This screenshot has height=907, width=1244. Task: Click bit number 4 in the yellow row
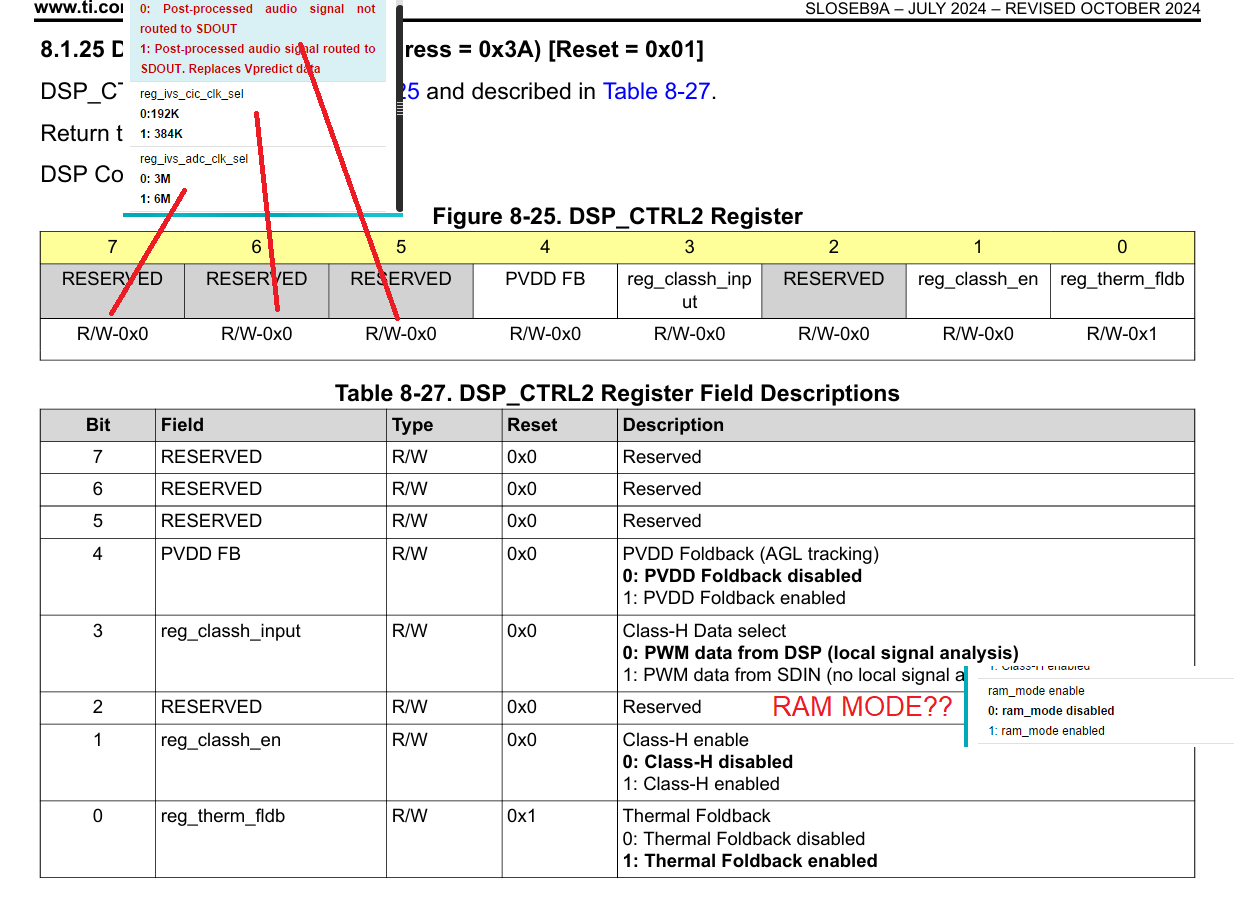coord(545,247)
